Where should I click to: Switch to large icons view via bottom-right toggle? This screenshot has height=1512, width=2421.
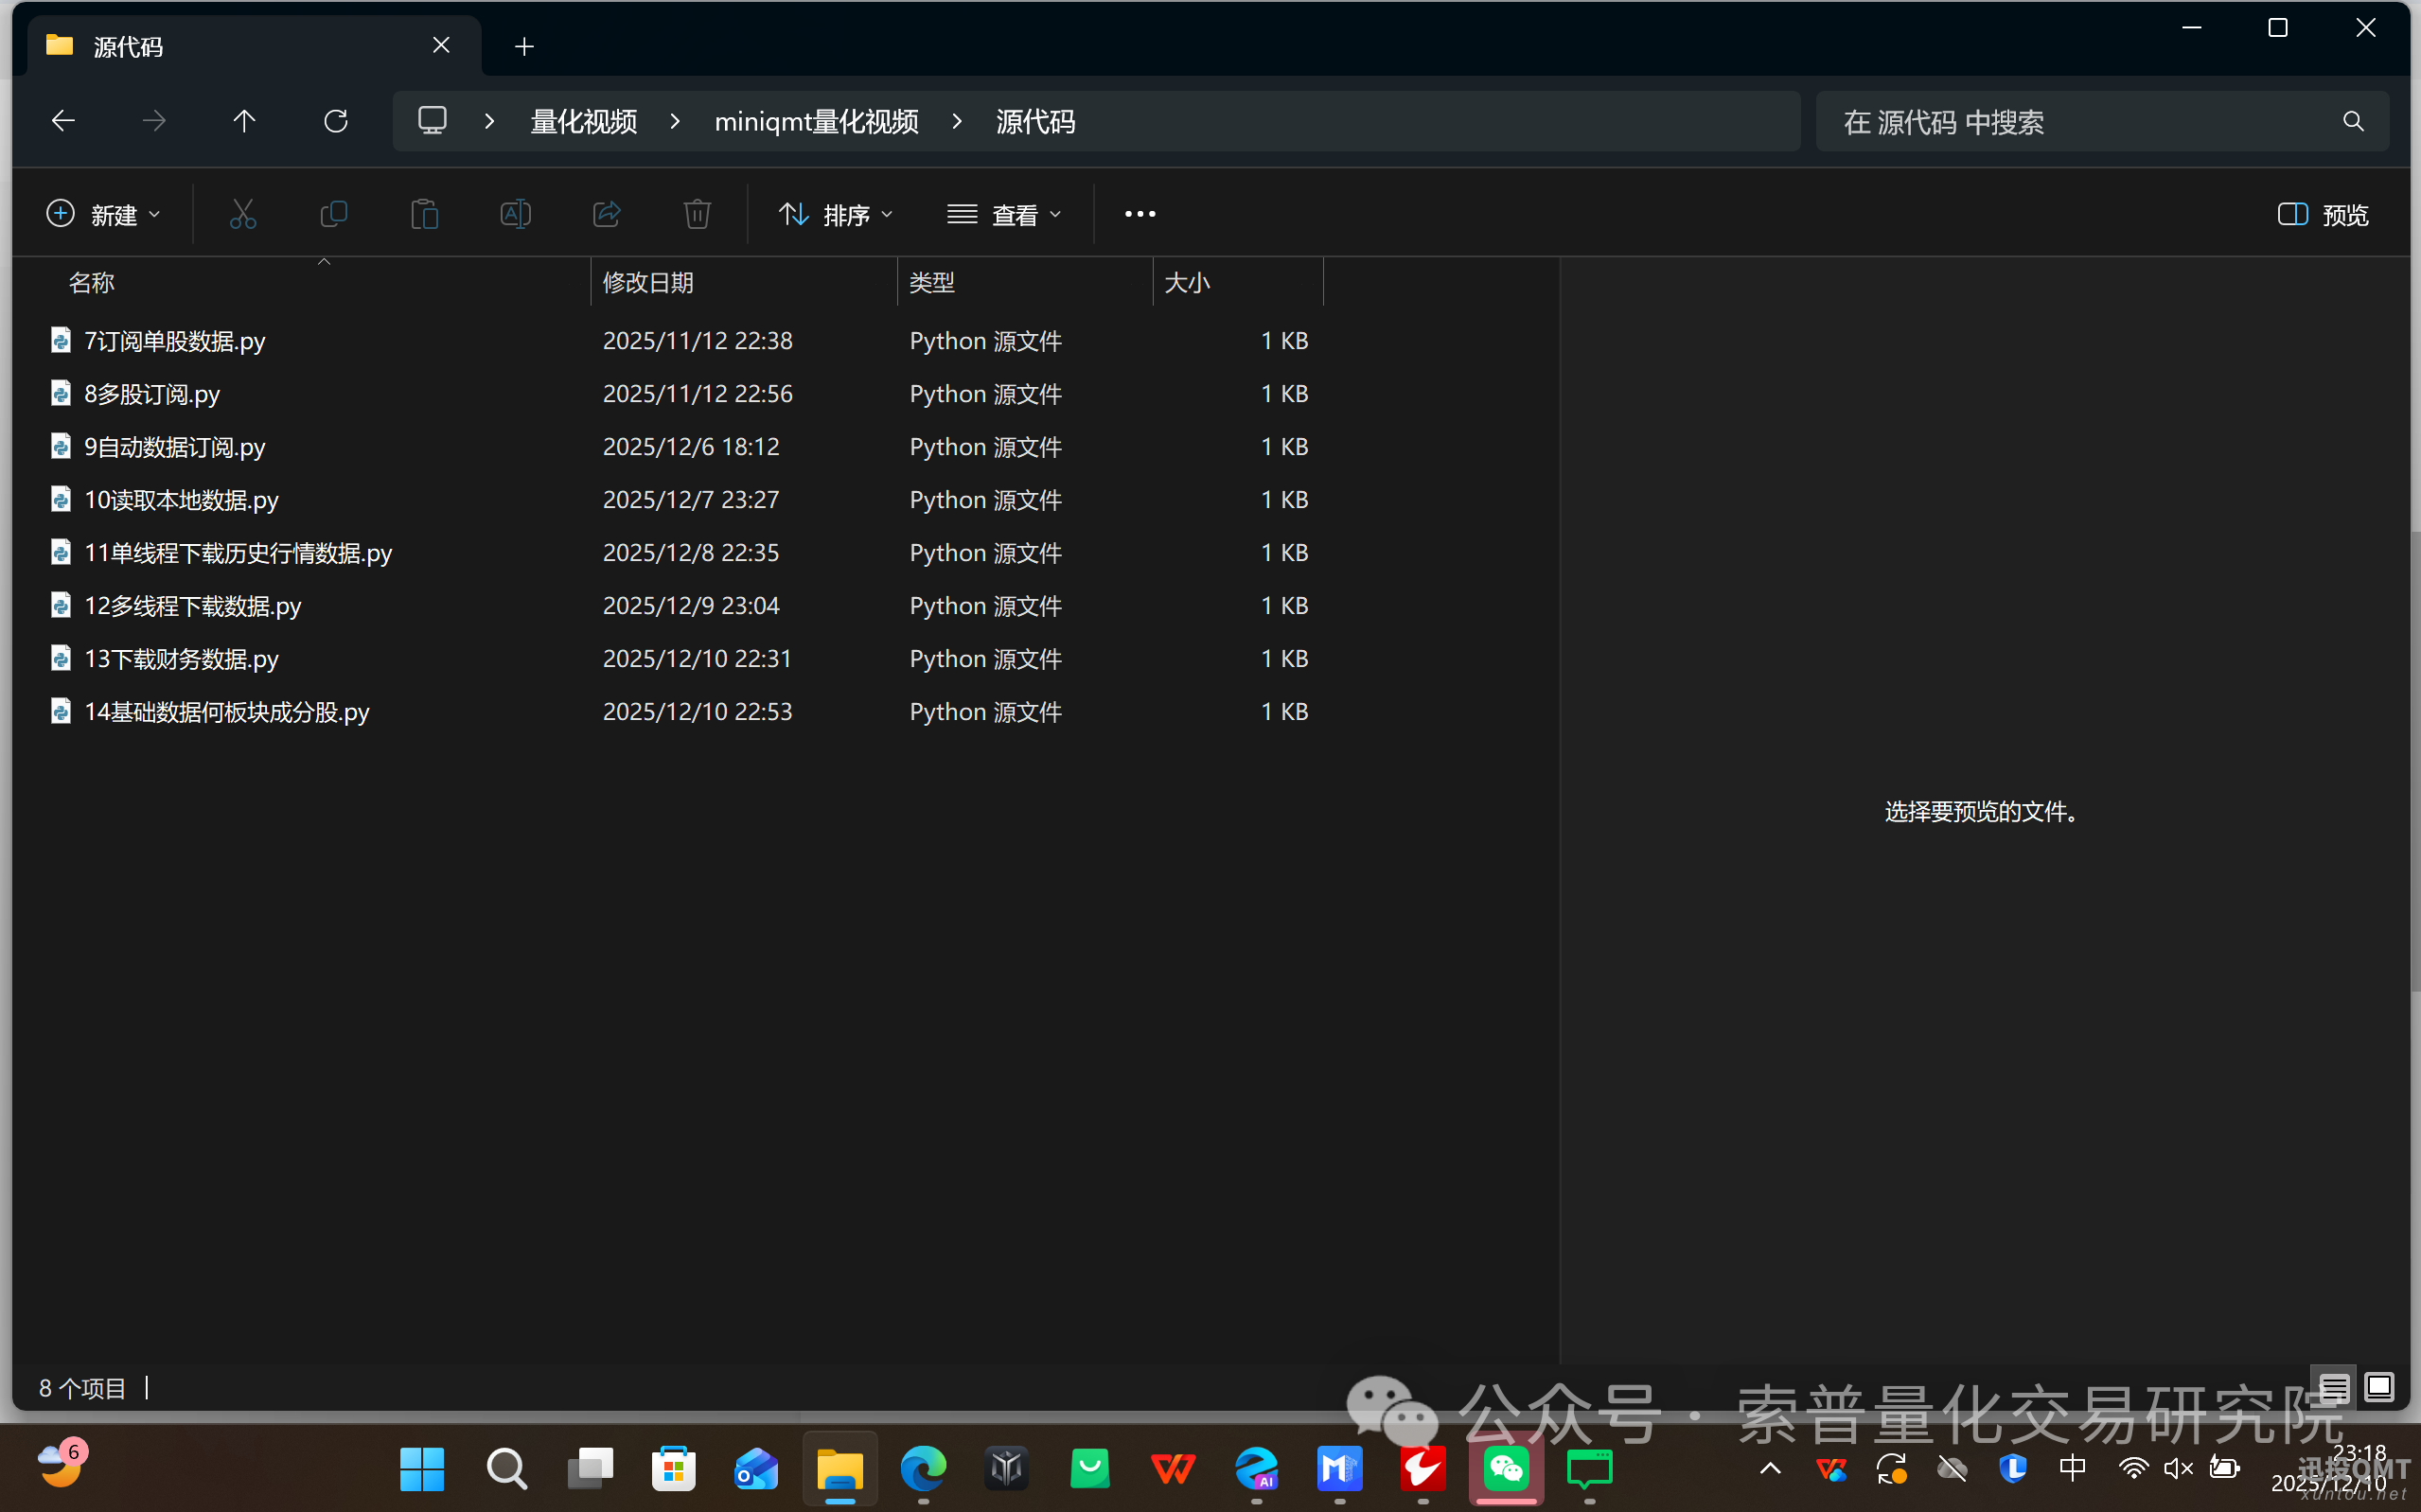point(2379,1387)
